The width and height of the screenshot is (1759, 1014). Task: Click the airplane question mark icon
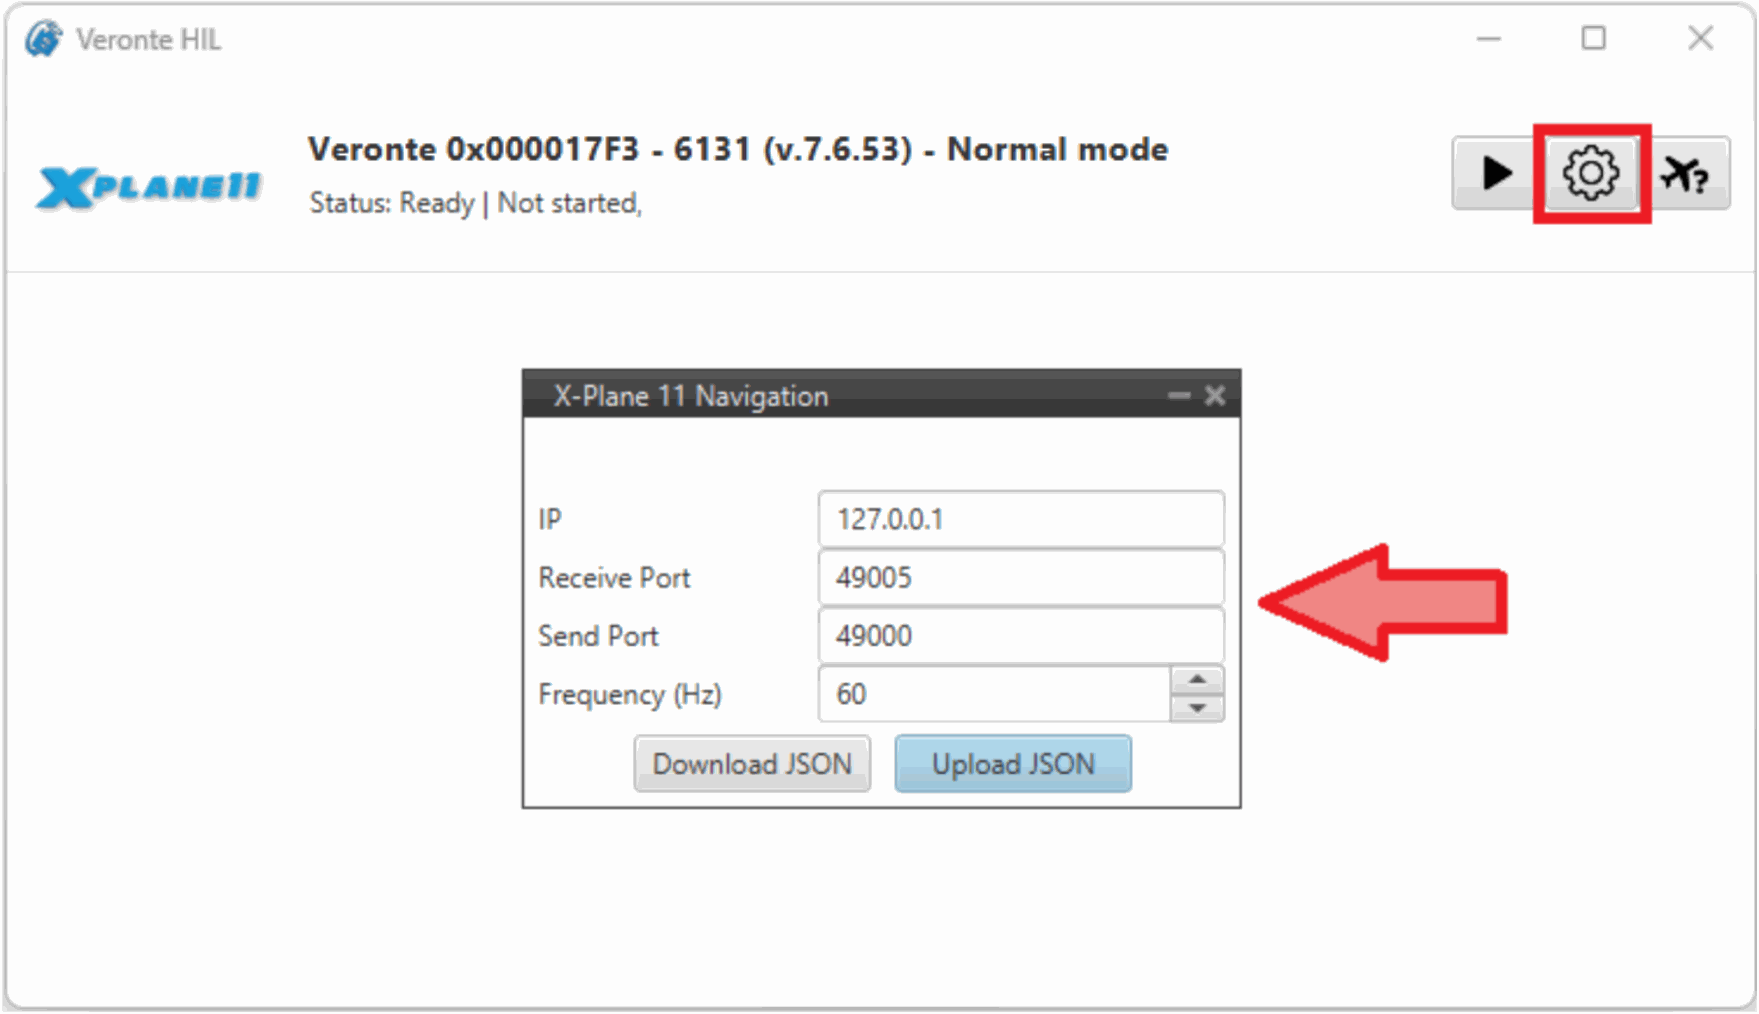pos(1685,173)
